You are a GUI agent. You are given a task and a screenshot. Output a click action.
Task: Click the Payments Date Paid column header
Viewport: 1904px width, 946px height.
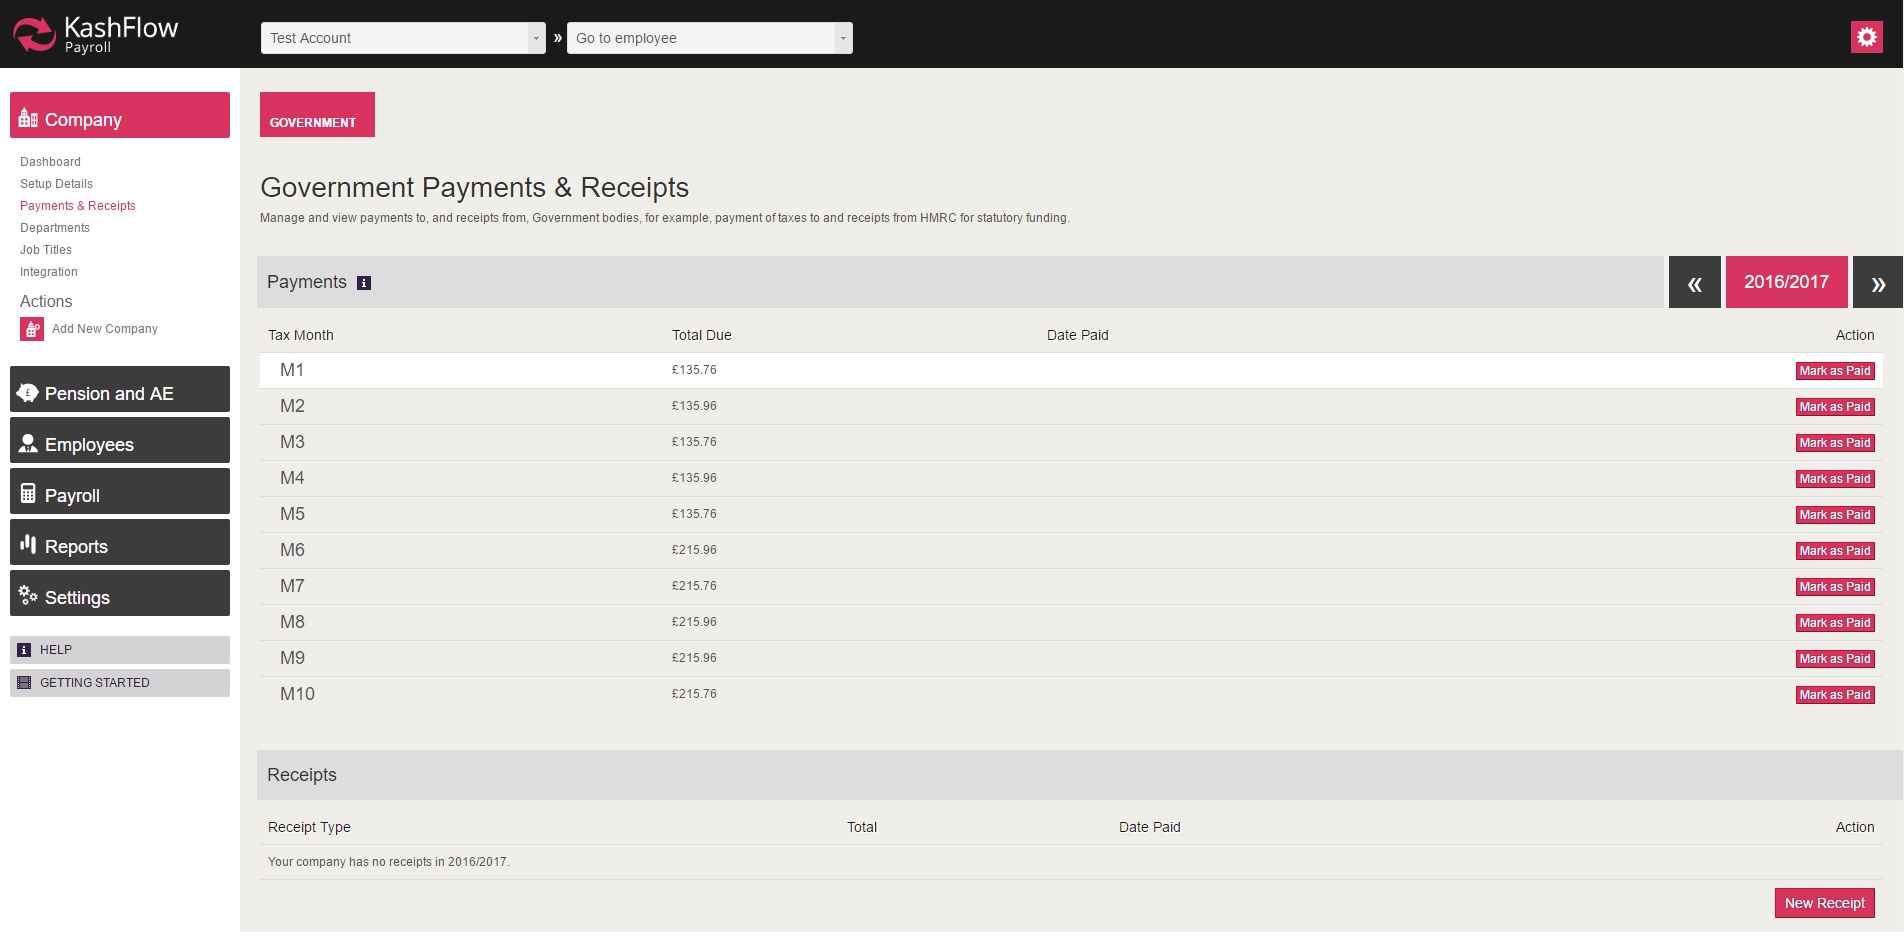1078,335
